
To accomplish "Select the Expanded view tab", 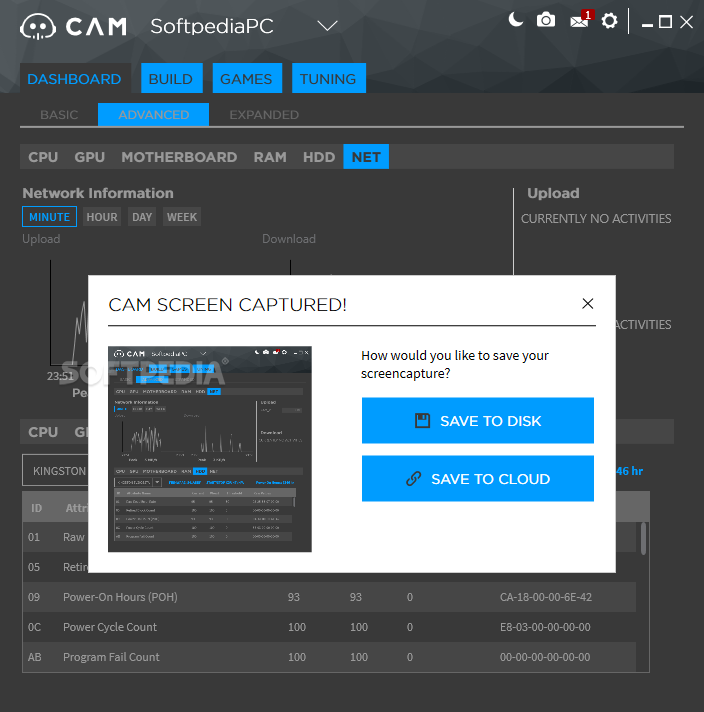I will [x=264, y=114].
